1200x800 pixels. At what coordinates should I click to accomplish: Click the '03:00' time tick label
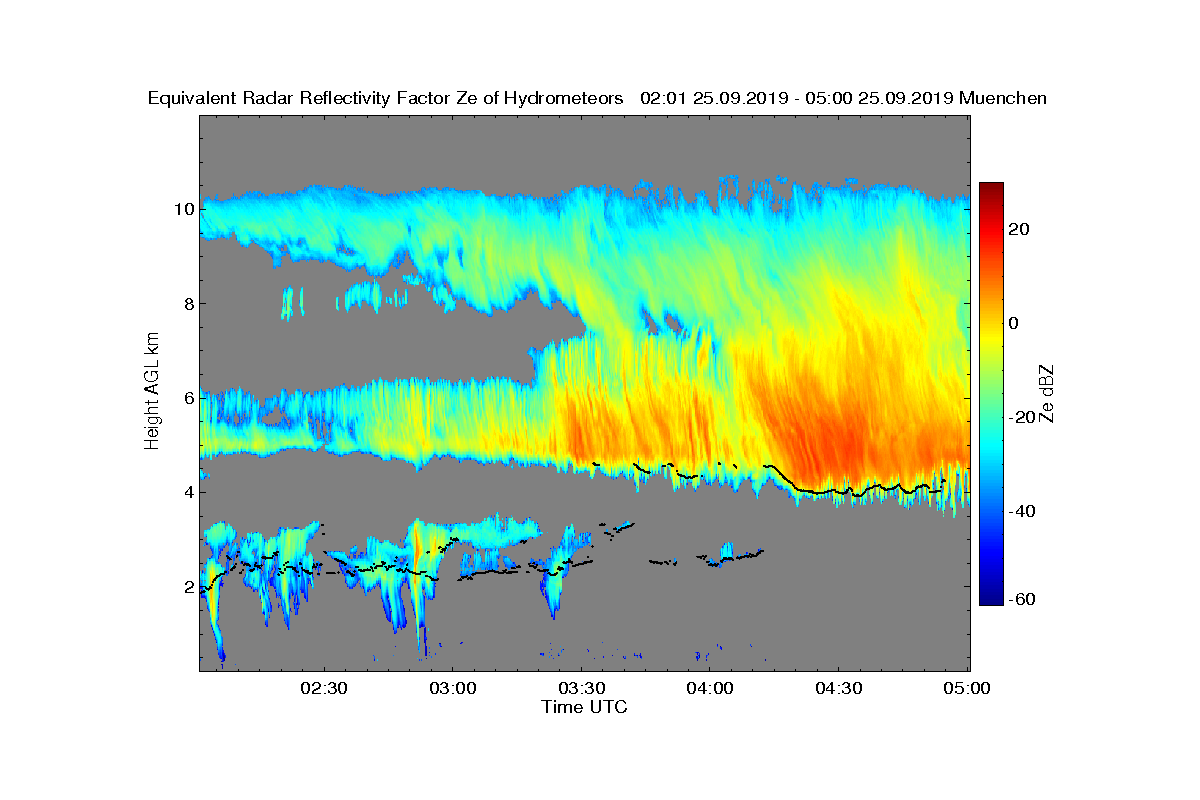pos(452,688)
